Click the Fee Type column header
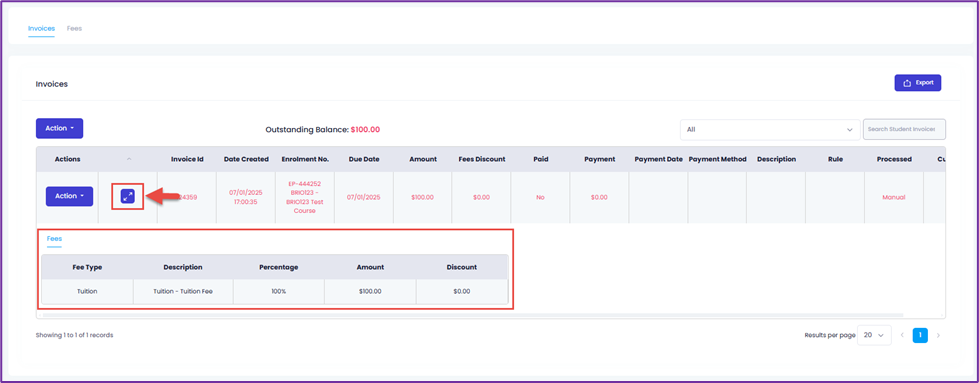Viewport: 979px width, 383px height. point(87,267)
